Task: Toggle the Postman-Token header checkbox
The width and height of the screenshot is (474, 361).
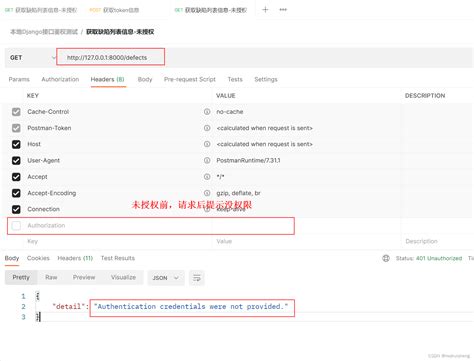Action: tap(16, 128)
